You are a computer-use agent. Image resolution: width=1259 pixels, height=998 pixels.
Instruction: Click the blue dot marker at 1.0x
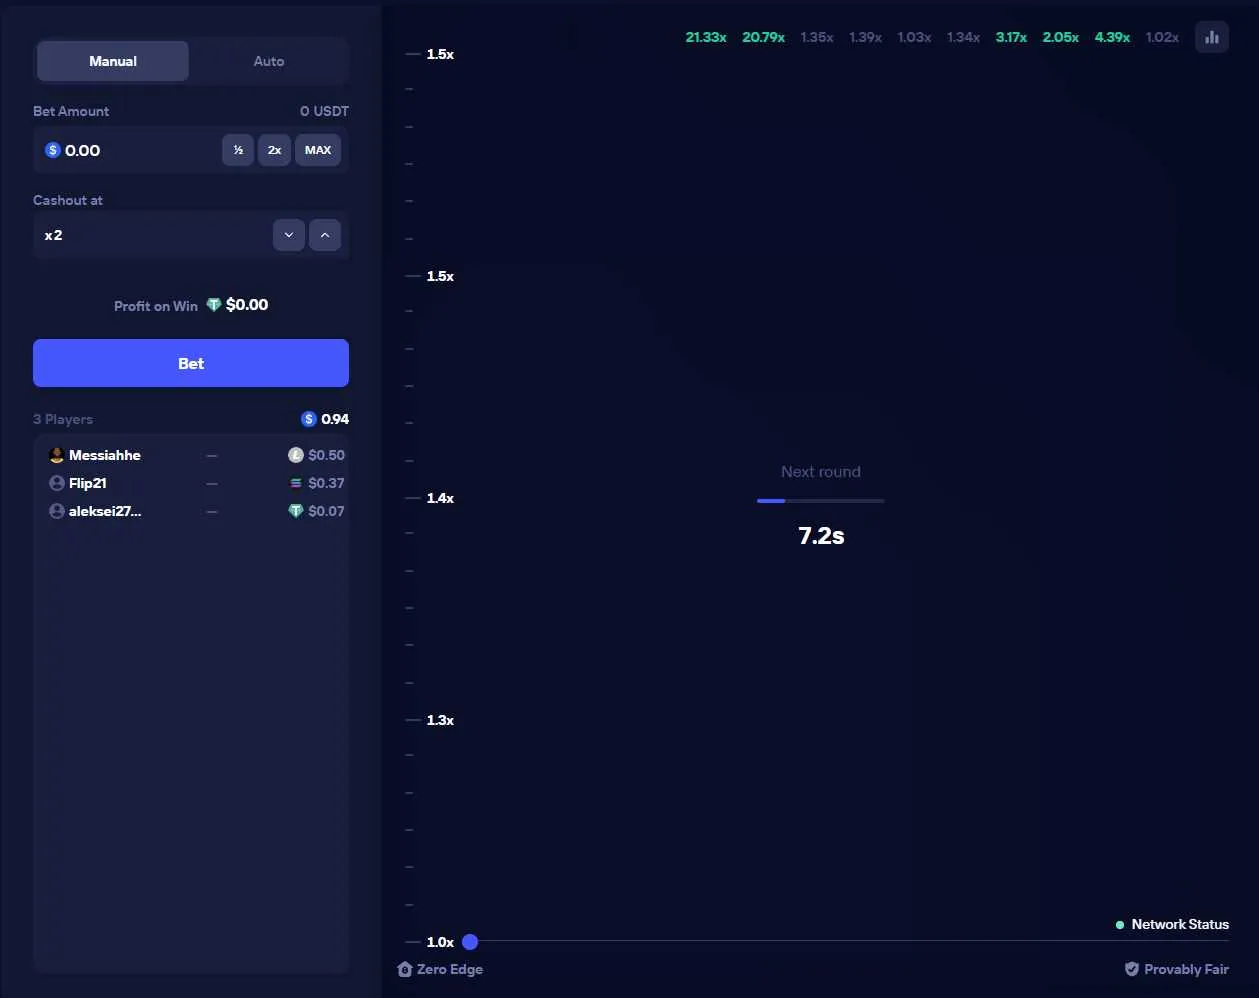pos(470,942)
